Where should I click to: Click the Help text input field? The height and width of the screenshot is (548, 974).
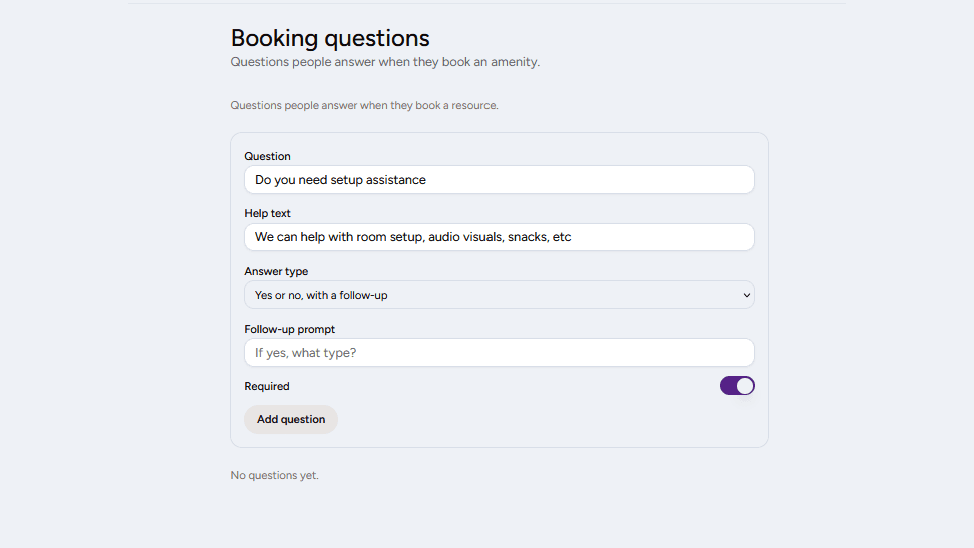[499, 237]
